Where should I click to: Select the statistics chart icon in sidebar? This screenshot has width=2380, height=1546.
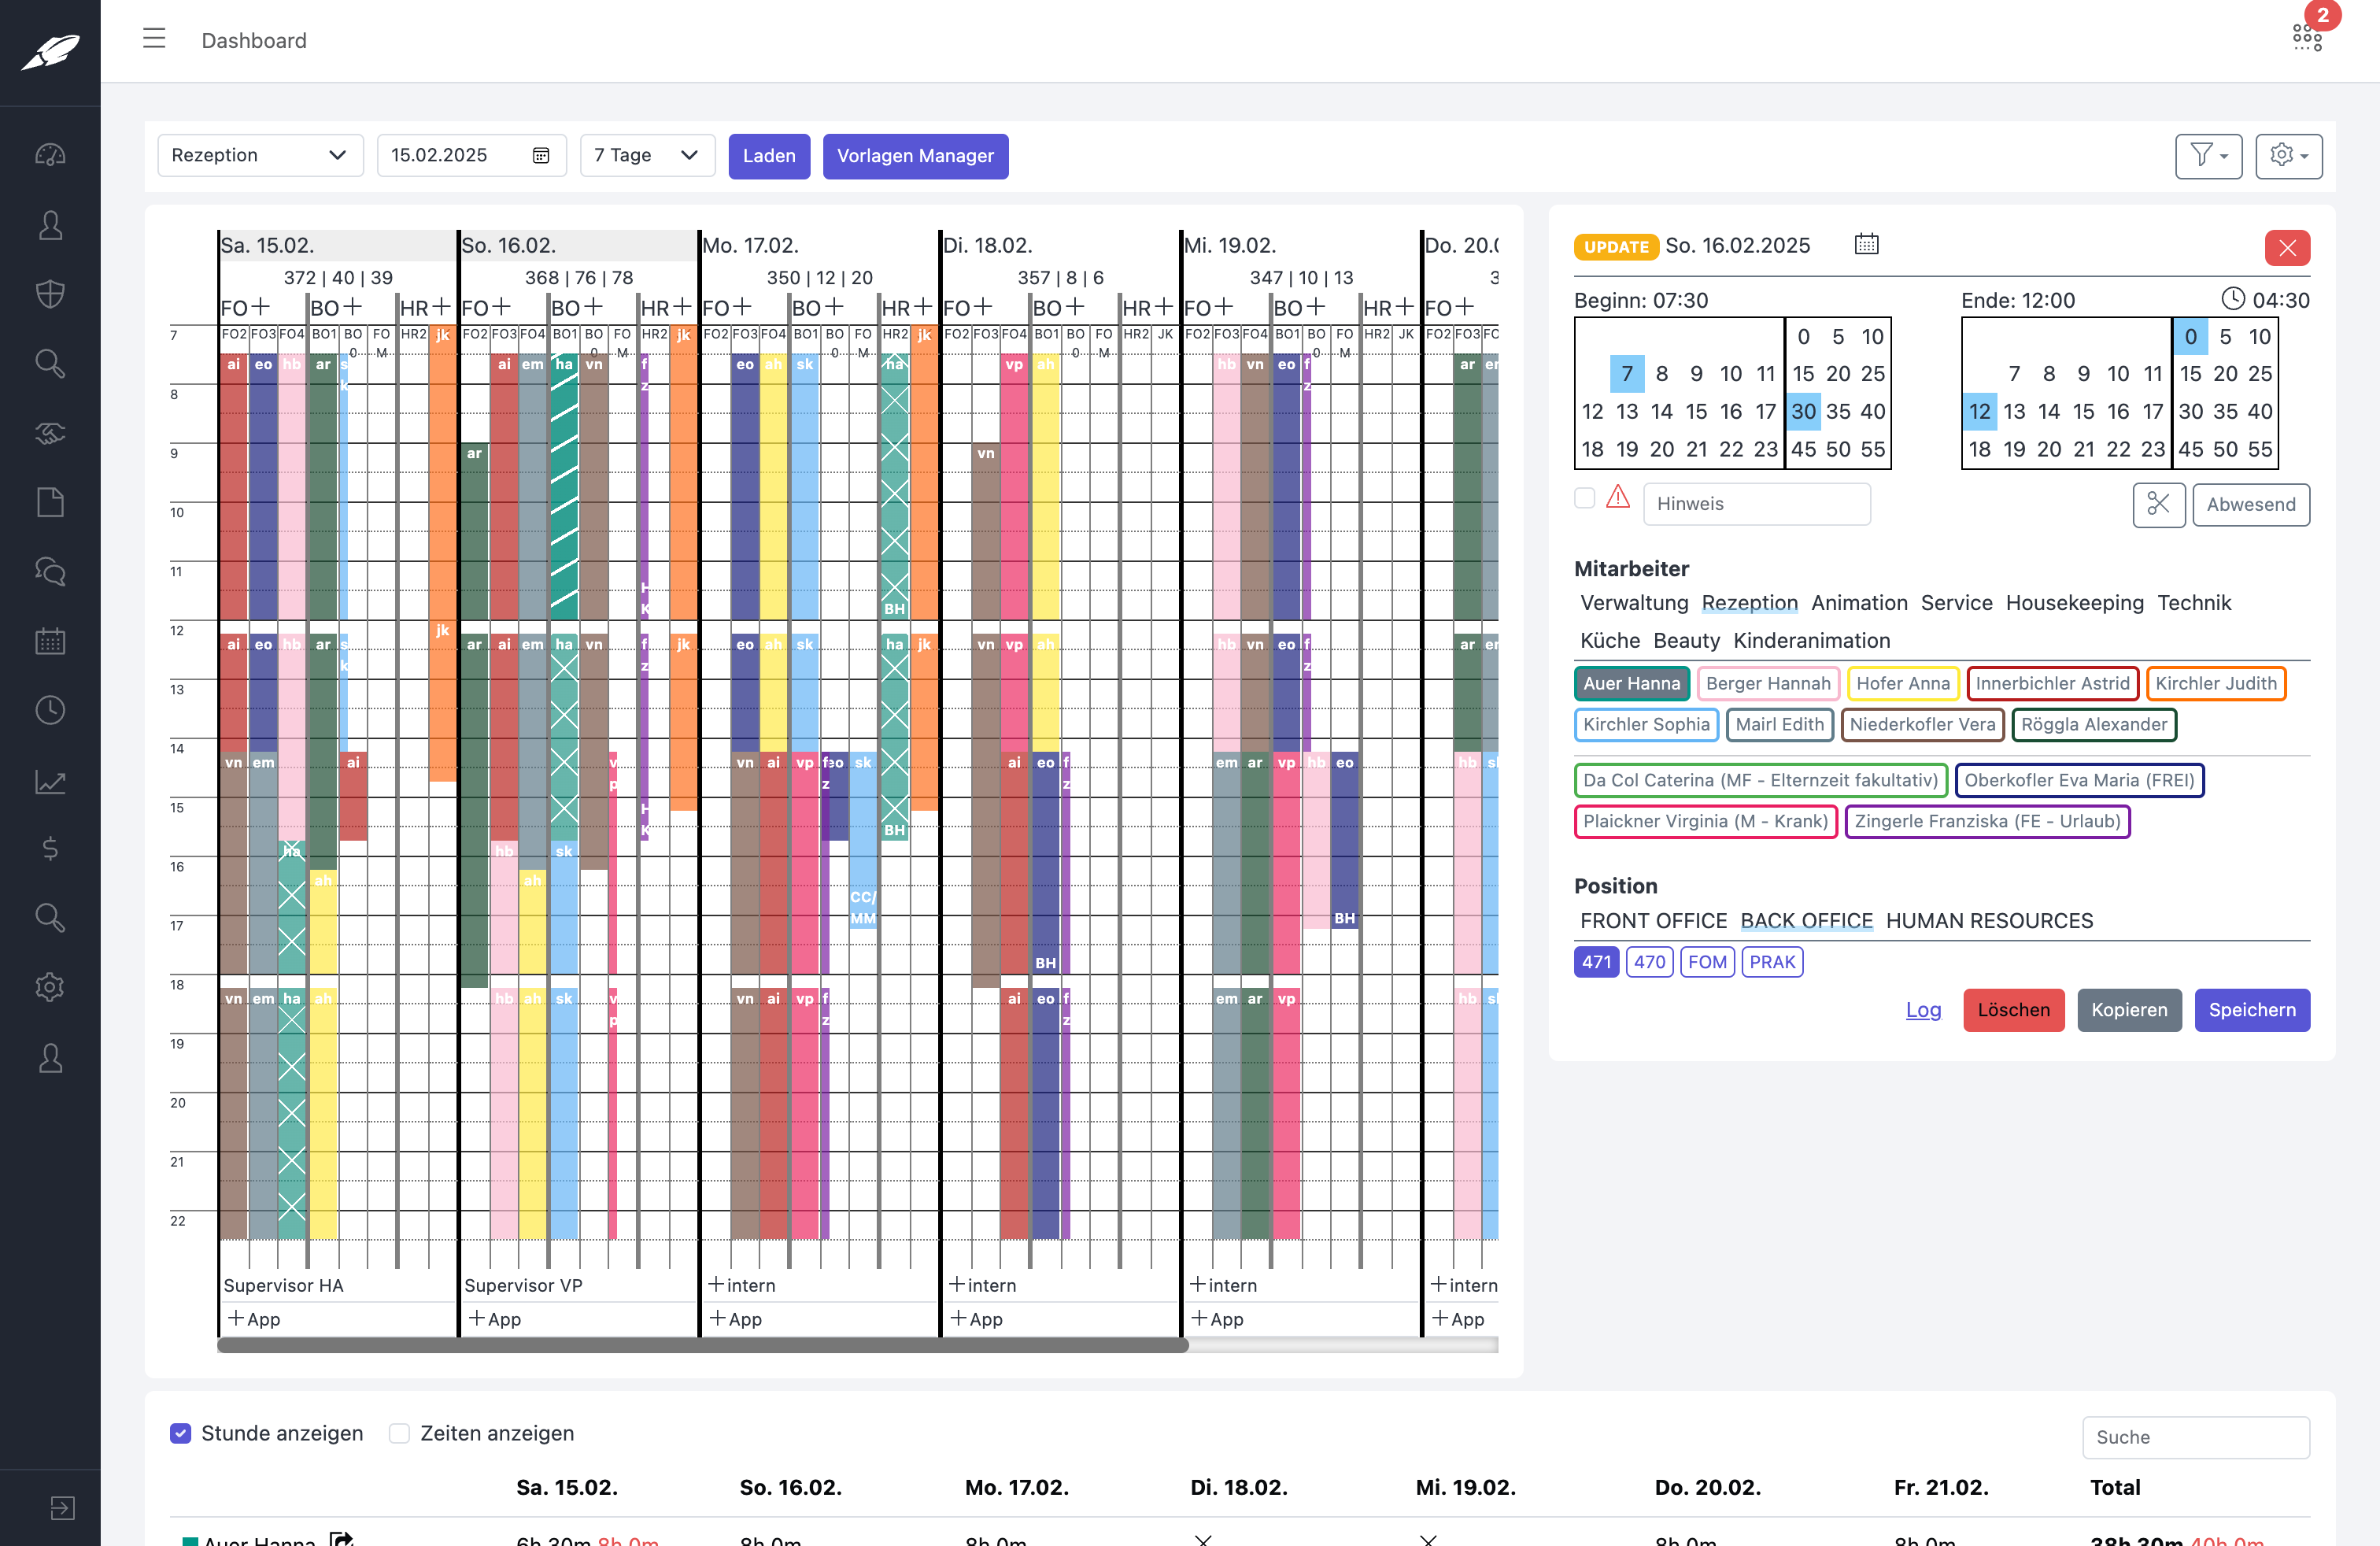click(x=50, y=782)
